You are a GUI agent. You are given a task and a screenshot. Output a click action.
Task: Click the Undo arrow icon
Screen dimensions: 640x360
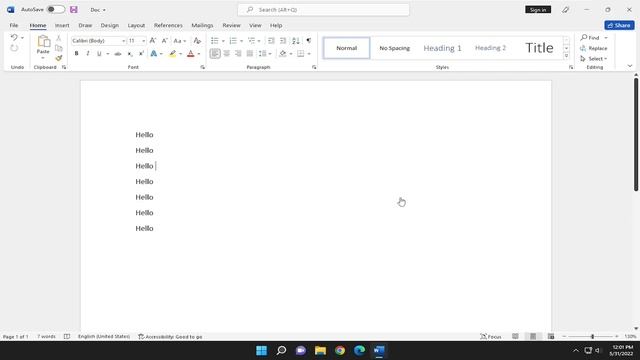[x=14, y=38]
